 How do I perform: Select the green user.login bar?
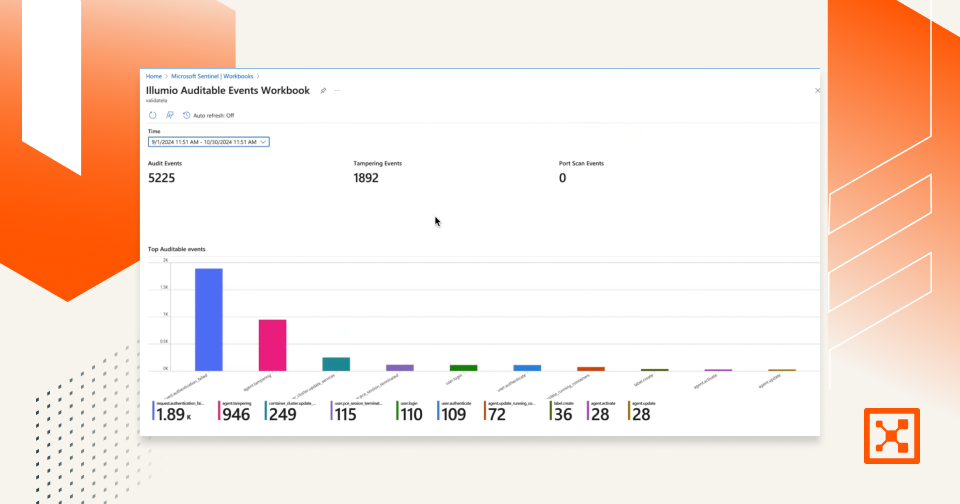tap(463, 368)
